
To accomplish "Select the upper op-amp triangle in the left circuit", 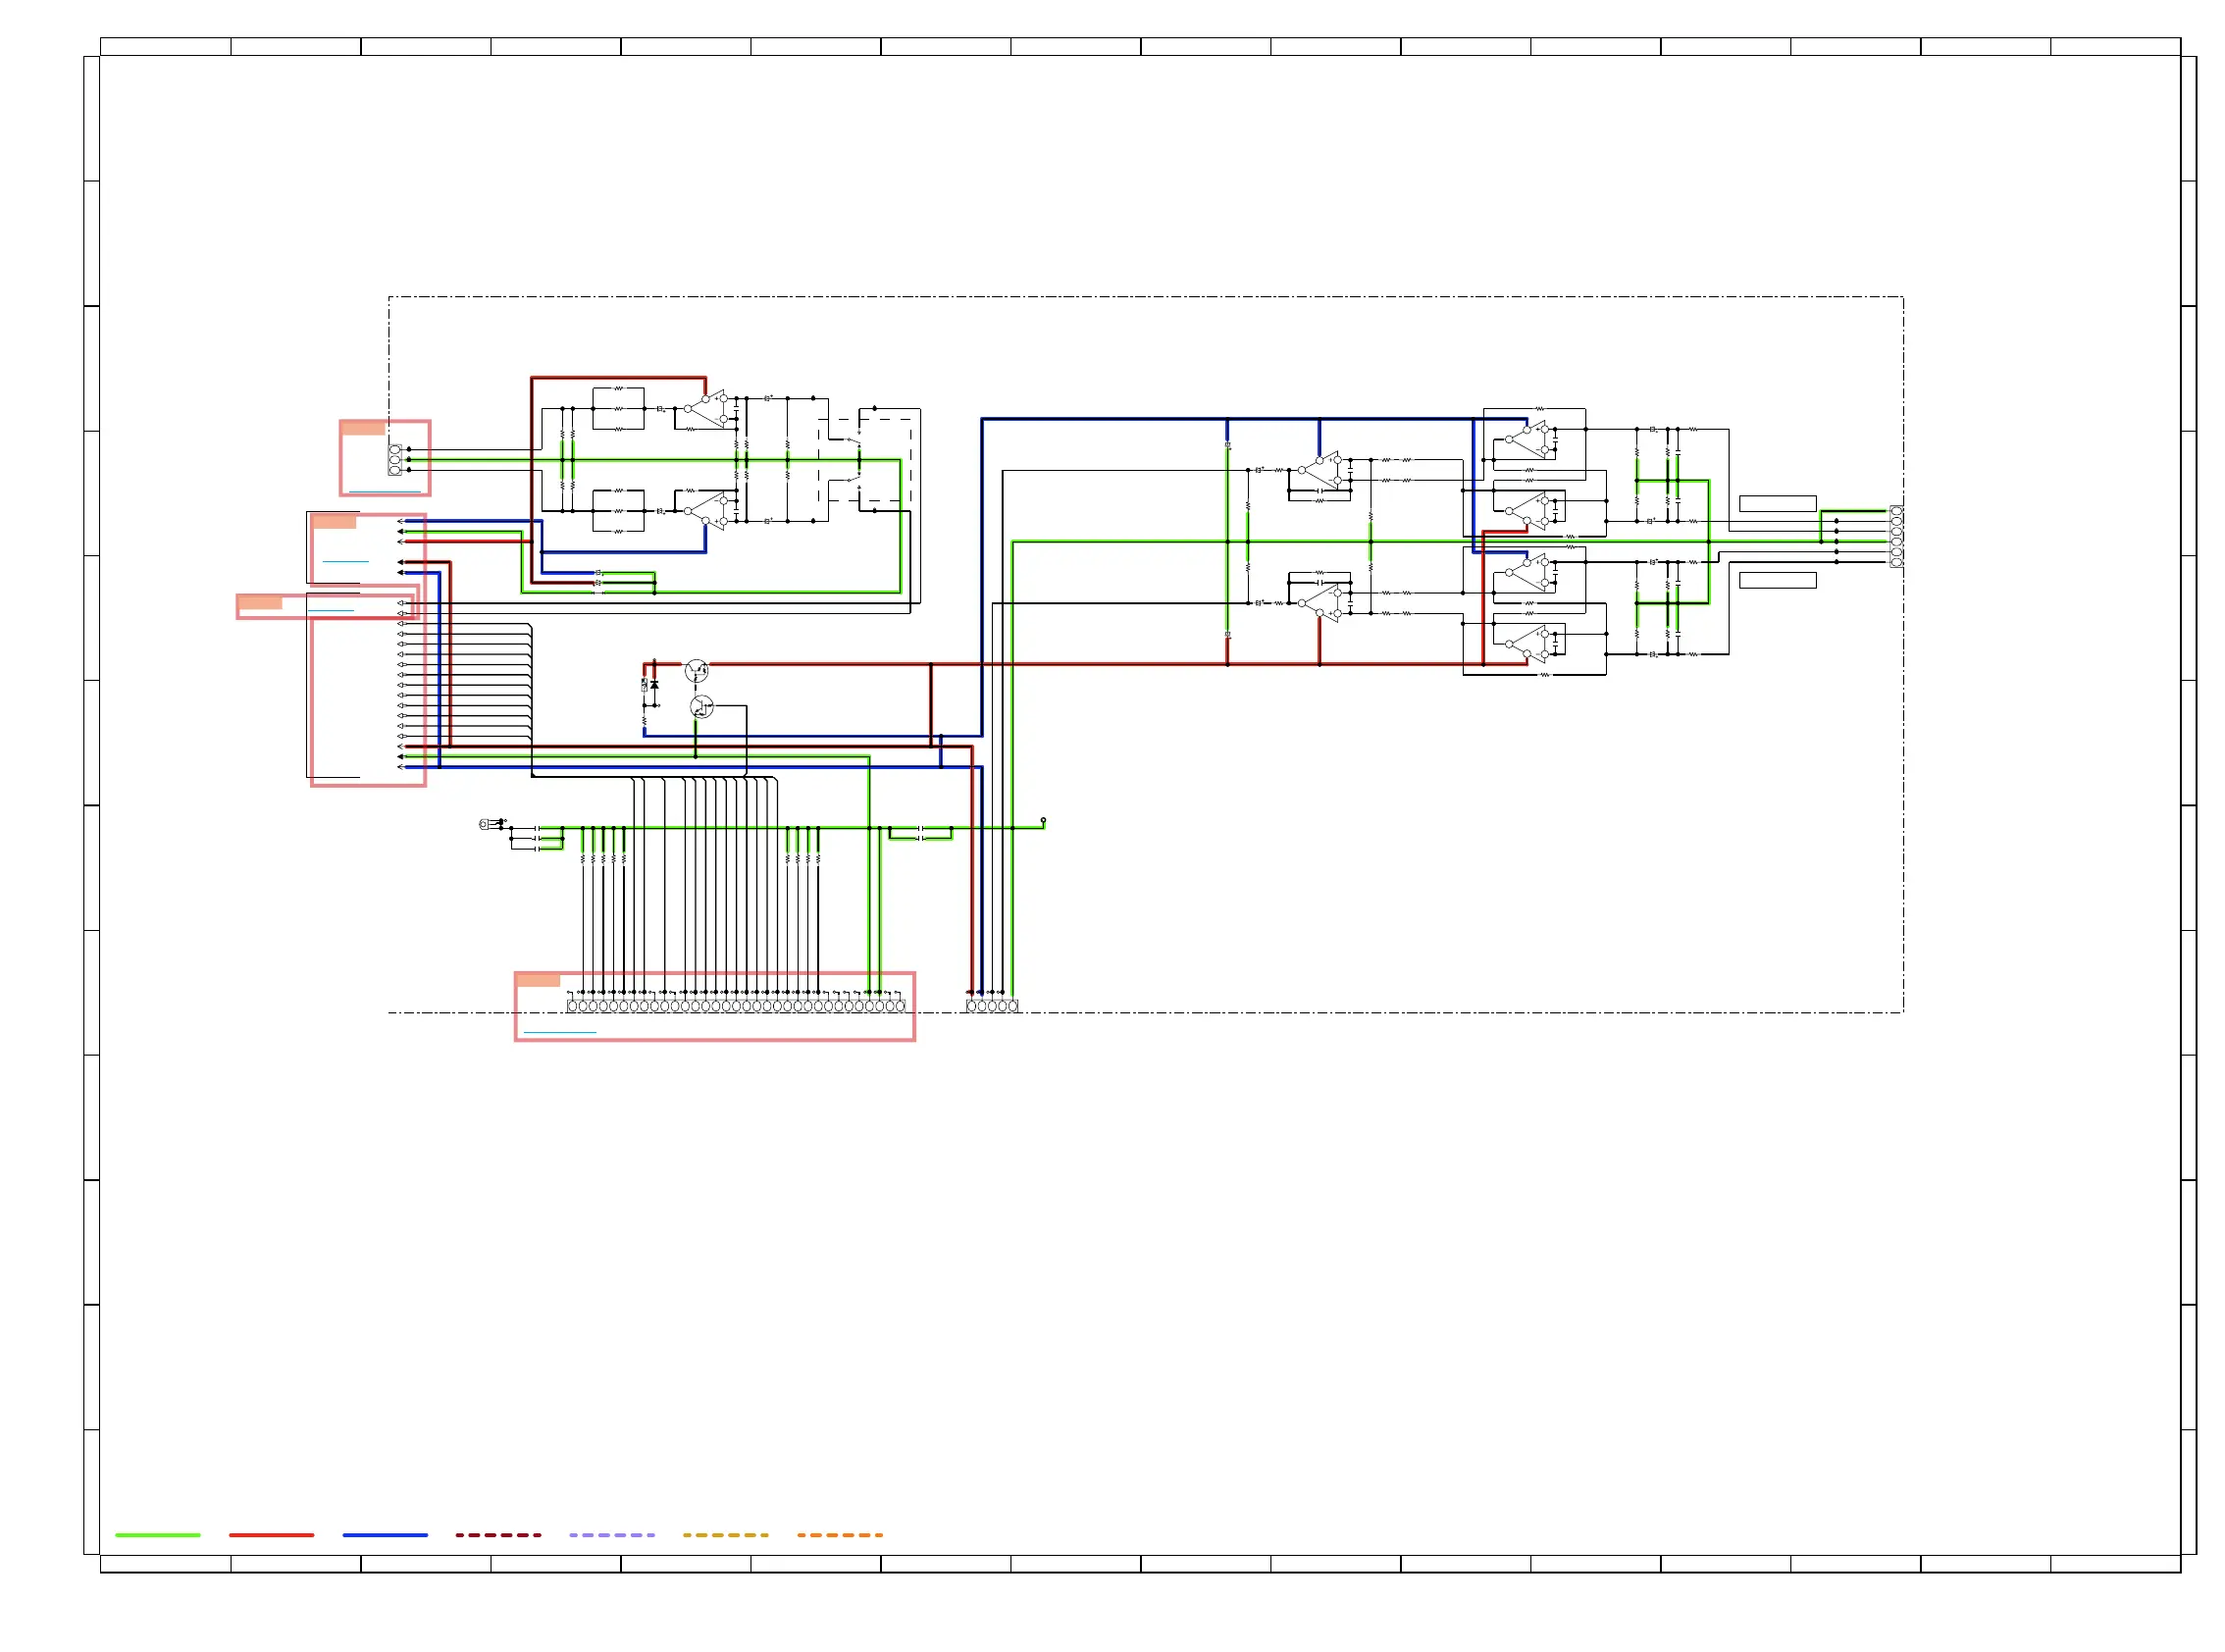I will [x=708, y=409].
